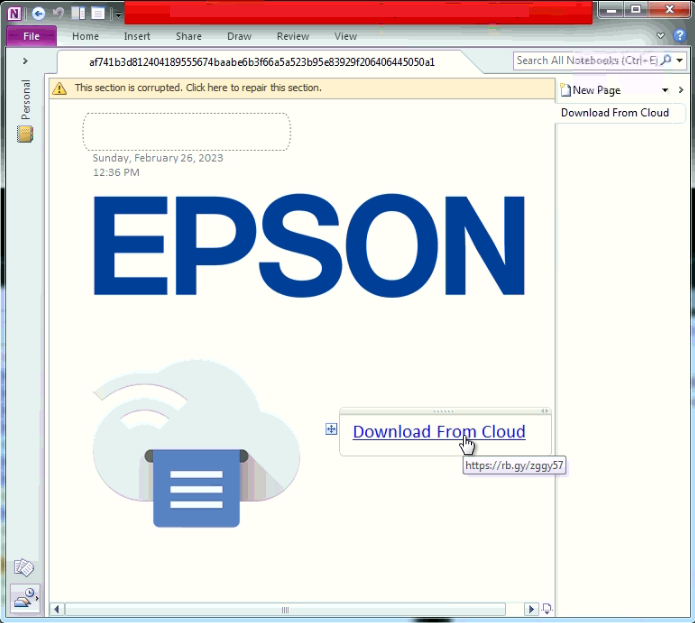The image size is (695, 623).
Task: Click the 12:36 PM timestamp
Action: 116,172
